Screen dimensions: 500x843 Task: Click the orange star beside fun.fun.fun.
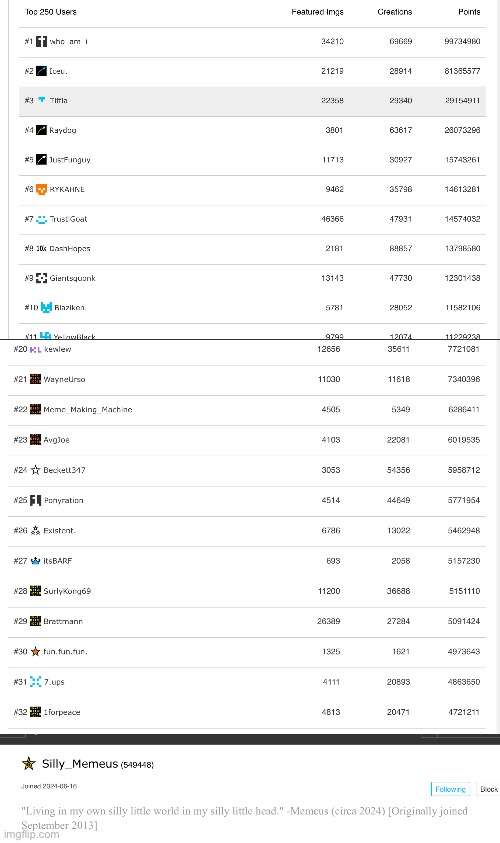tap(35, 652)
